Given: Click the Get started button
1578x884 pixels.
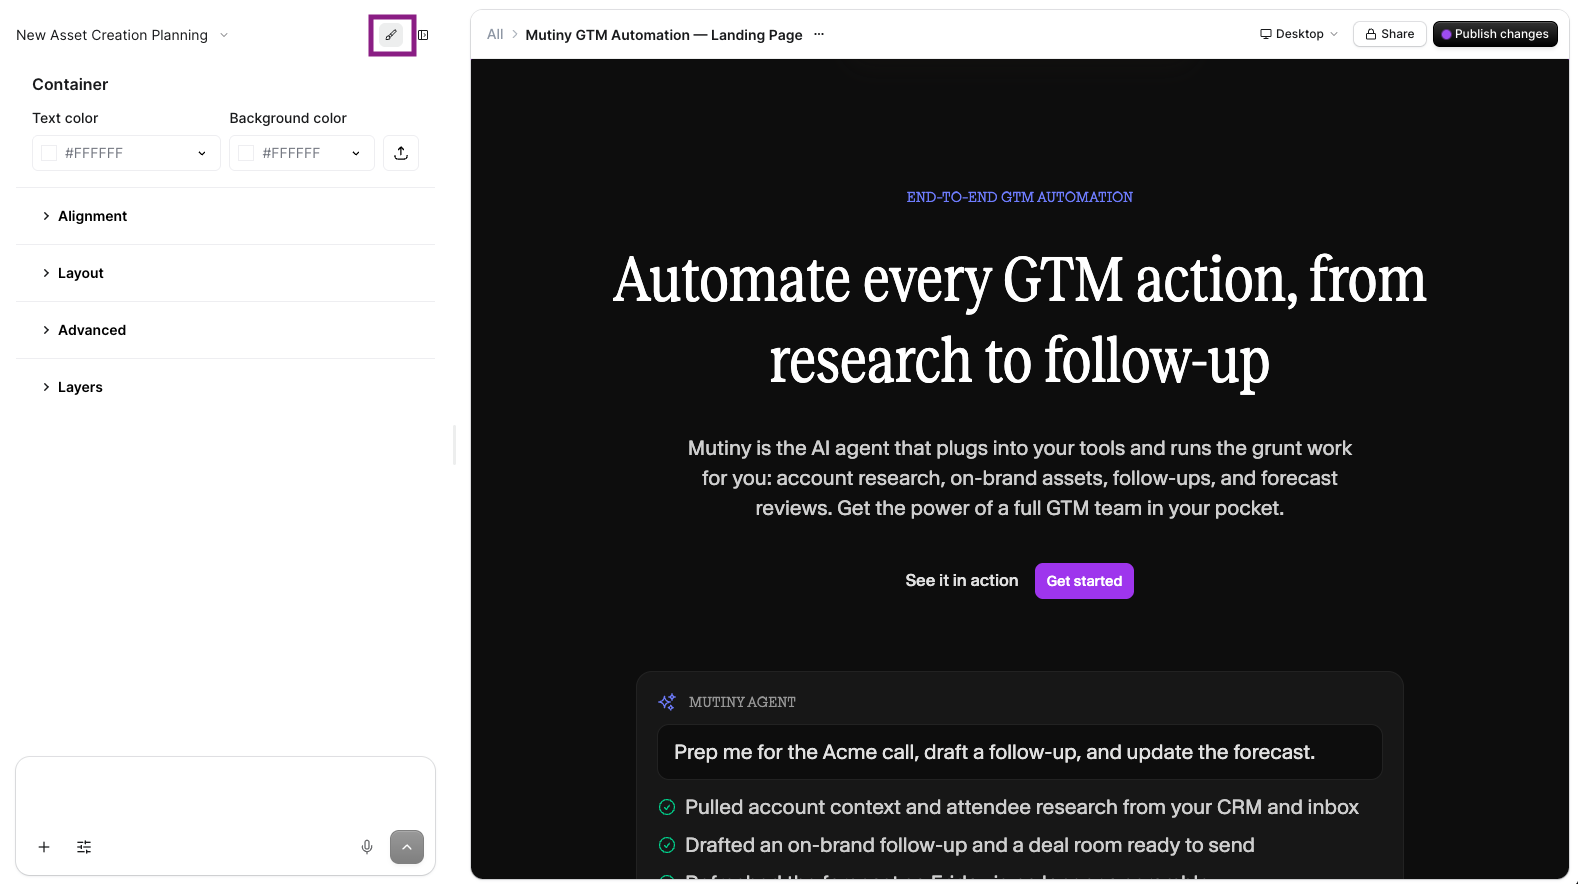Looking at the screenshot, I should 1084,581.
